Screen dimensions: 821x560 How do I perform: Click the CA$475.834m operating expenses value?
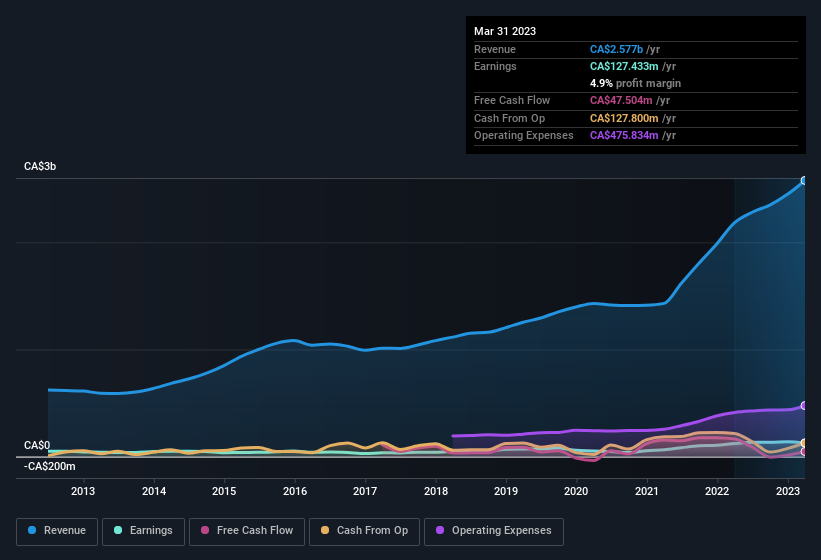pos(624,136)
